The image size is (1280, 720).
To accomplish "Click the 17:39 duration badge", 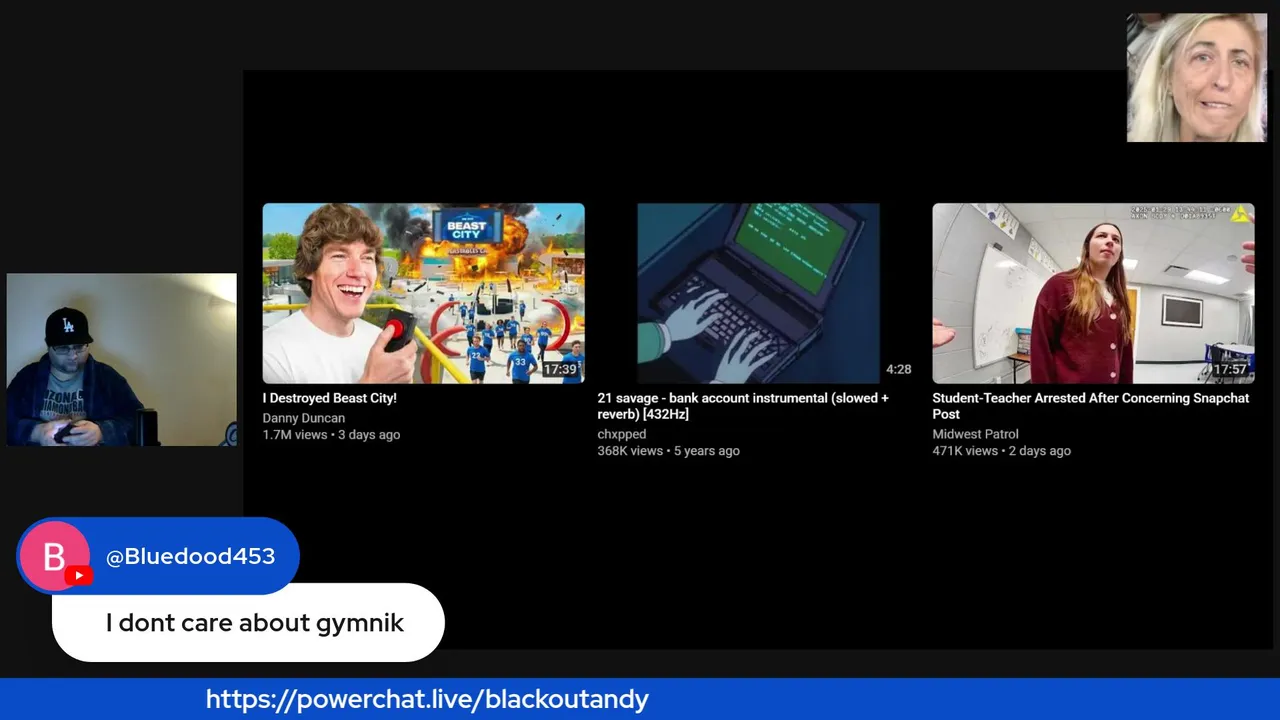I will click(x=560, y=370).
